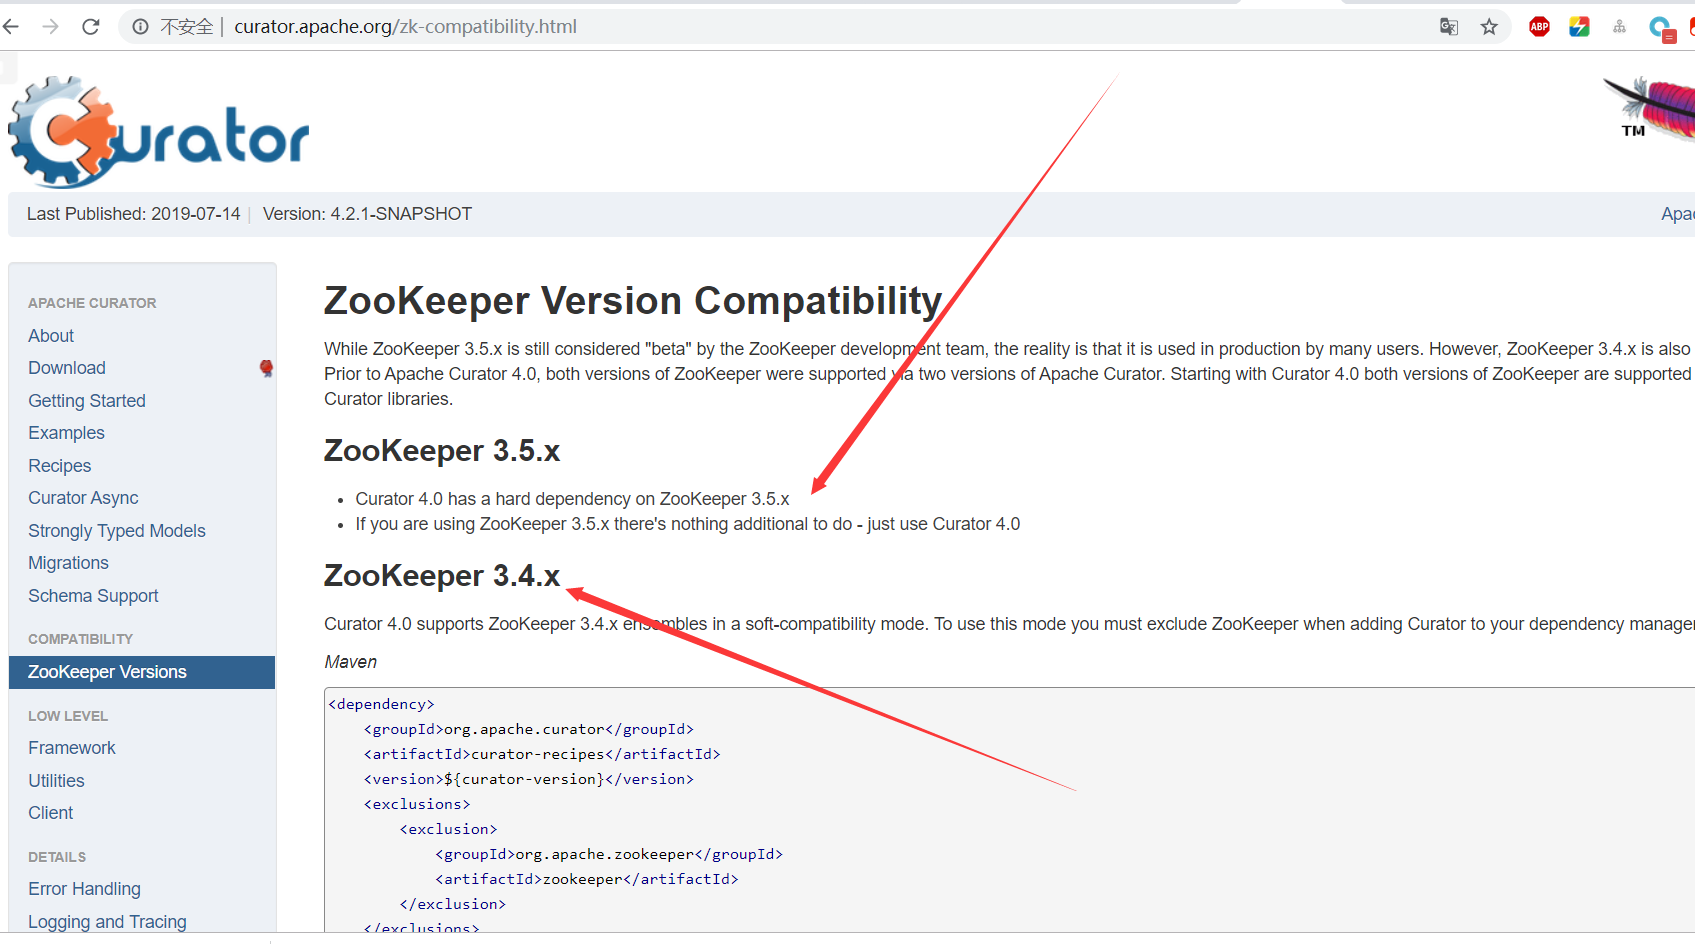Click 'Last Published: 2019-07-14' text
Image resolution: width=1695 pixels, height=944 pixels.
[133, 214]
